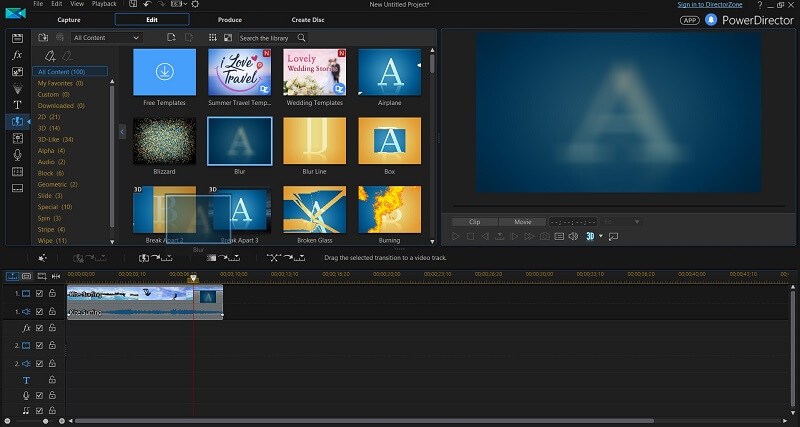The width and height of the screenshot is (800, 427).
Task: Click the notification bell icon
Action: pyautogui.click(x=711, y=20)
